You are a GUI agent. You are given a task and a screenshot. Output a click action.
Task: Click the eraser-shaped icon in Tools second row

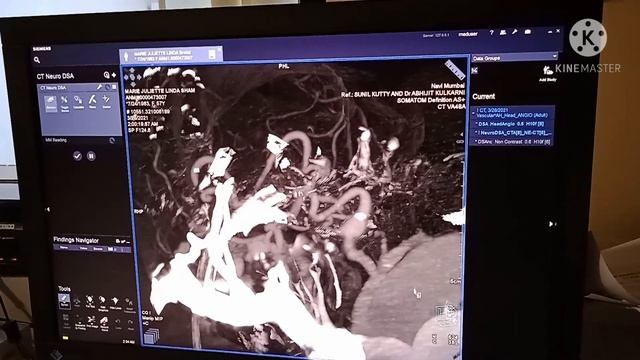click(x=104, y=322)
